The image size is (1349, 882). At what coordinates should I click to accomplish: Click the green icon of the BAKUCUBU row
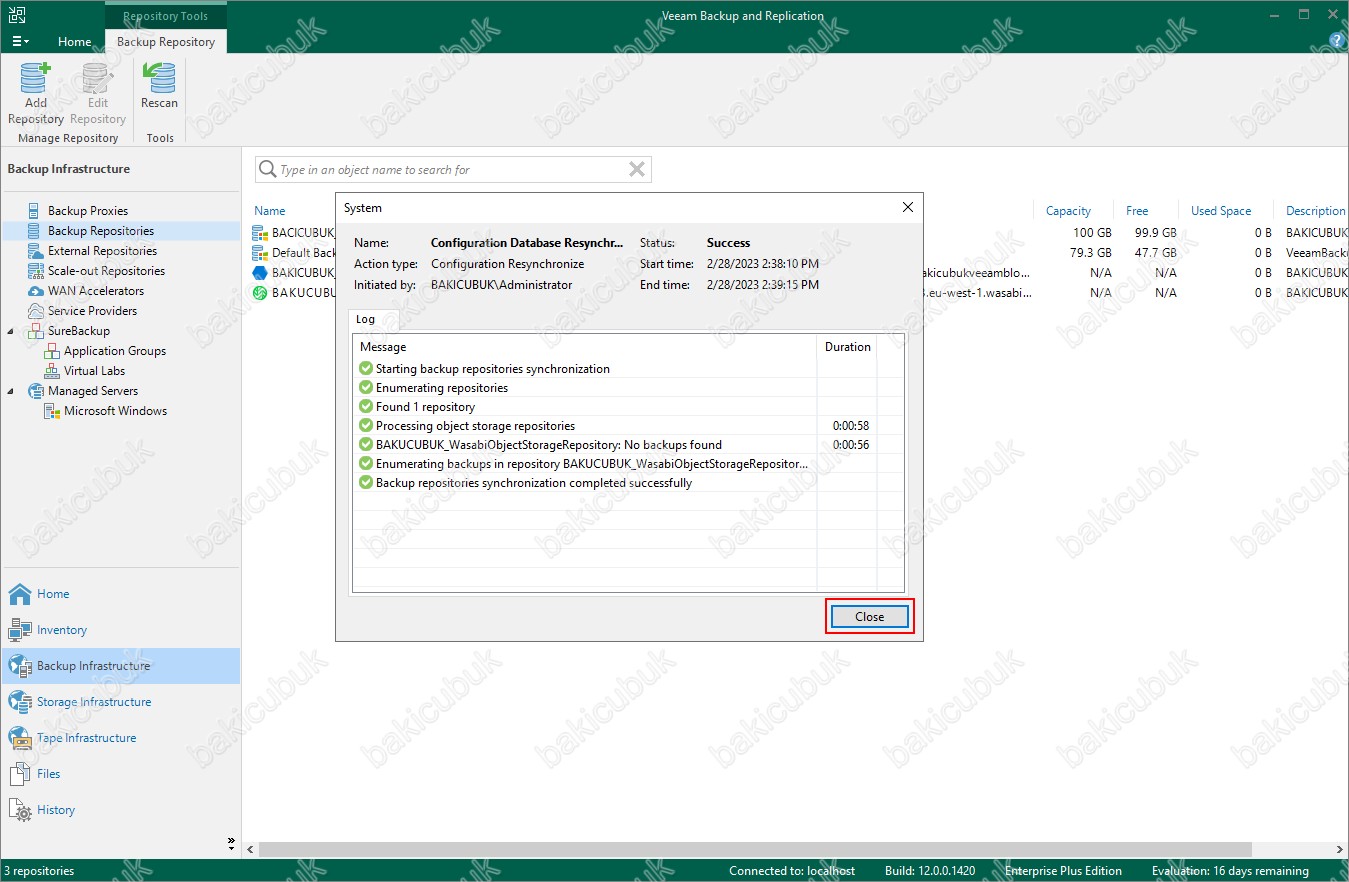(260, 293)
